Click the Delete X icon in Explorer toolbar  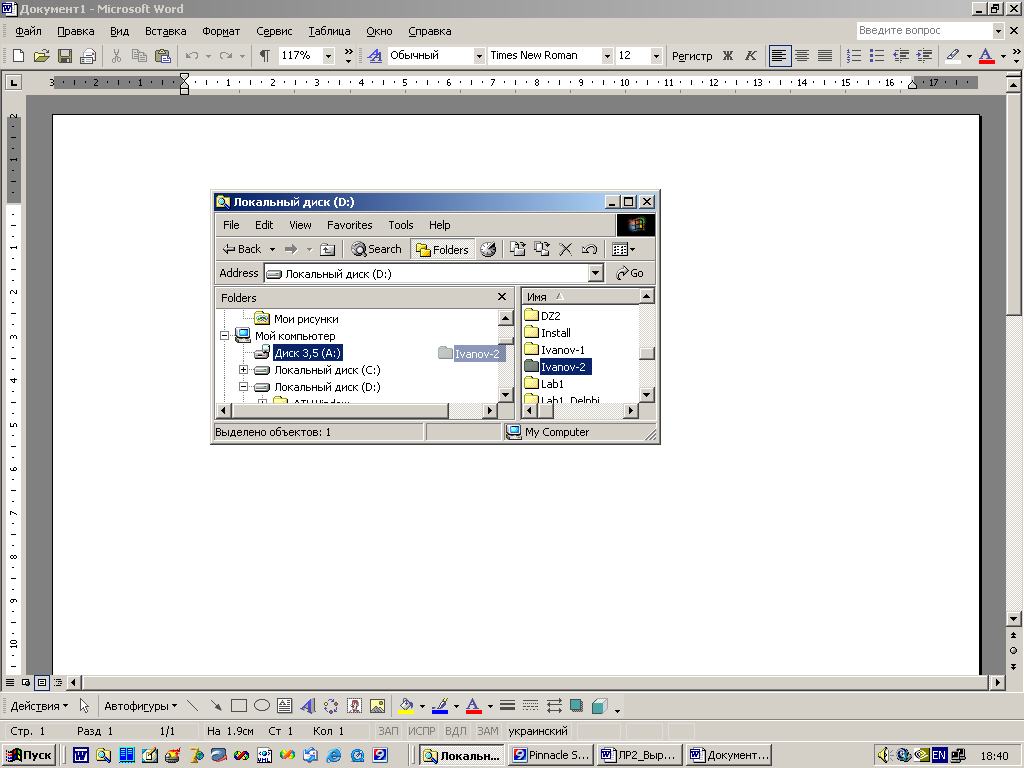click(566, 249)
